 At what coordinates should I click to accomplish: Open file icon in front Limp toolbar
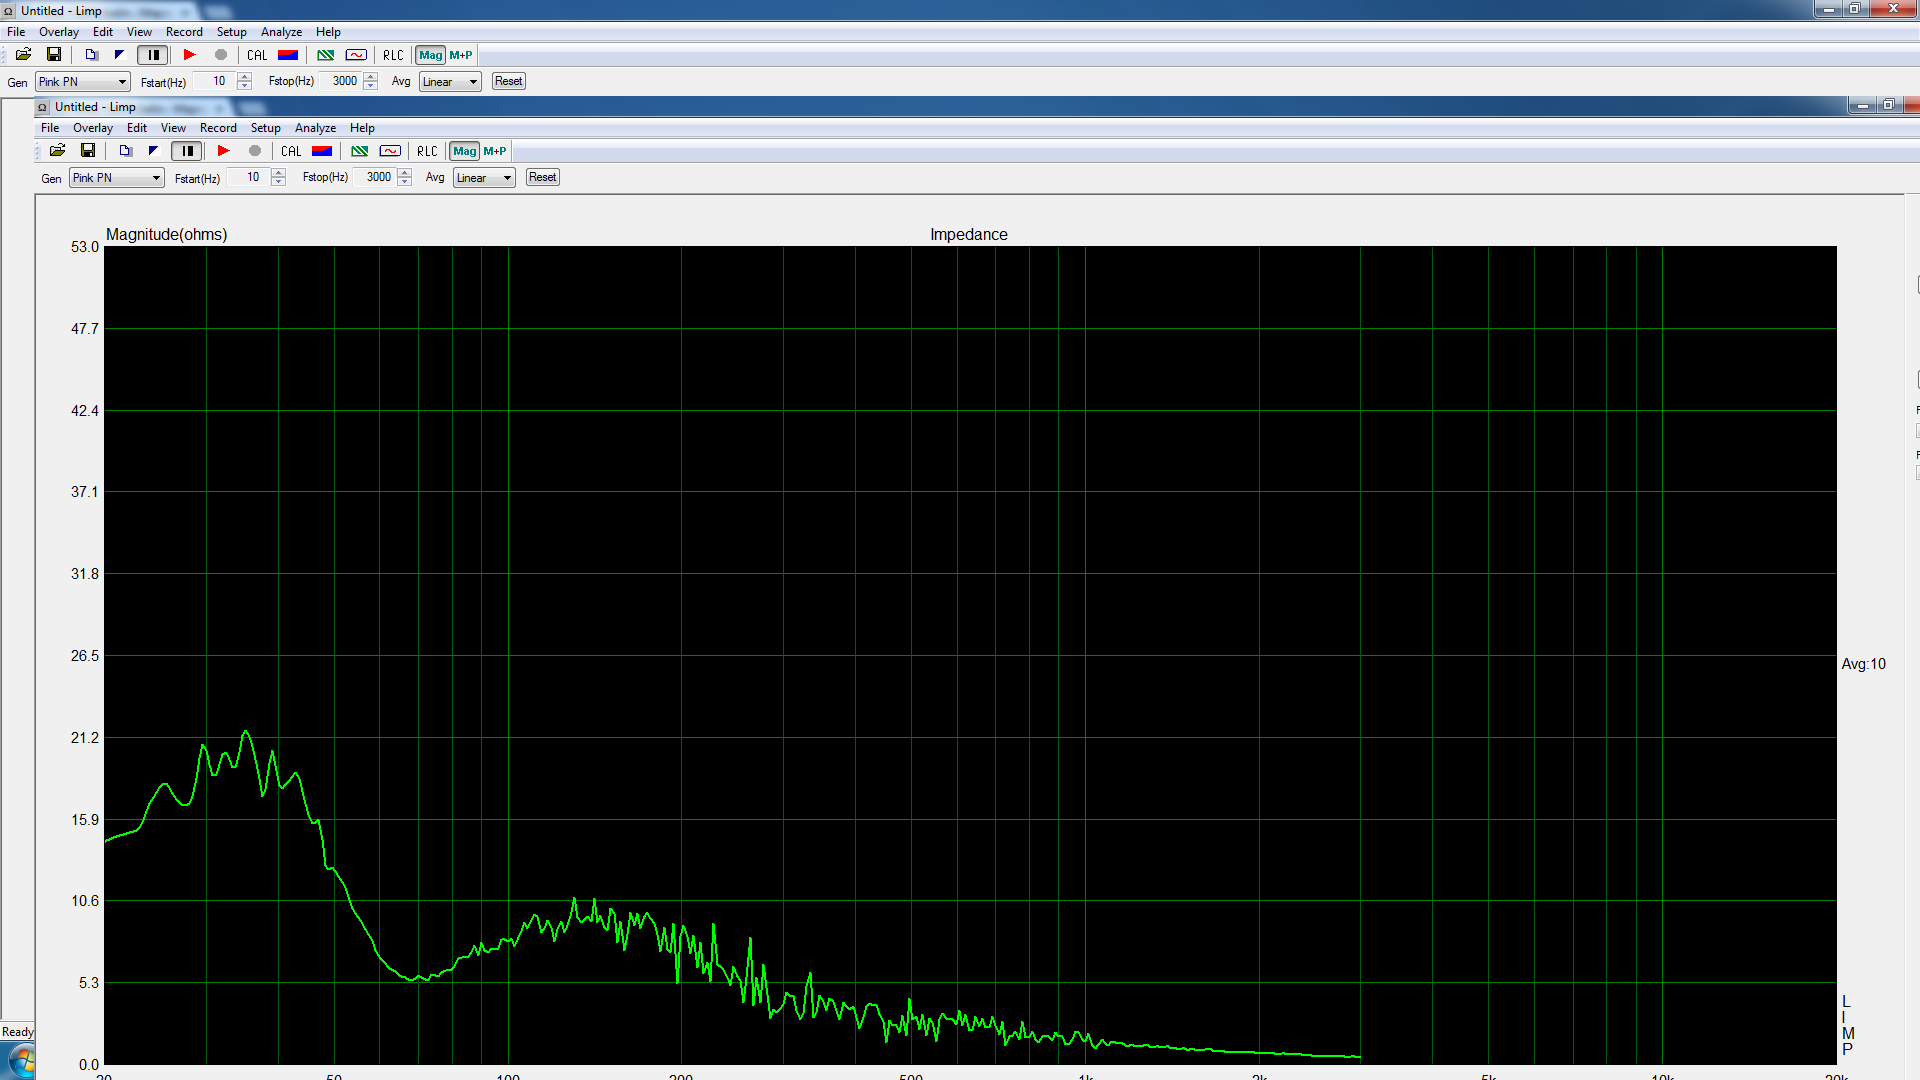(x=57, y=151)
